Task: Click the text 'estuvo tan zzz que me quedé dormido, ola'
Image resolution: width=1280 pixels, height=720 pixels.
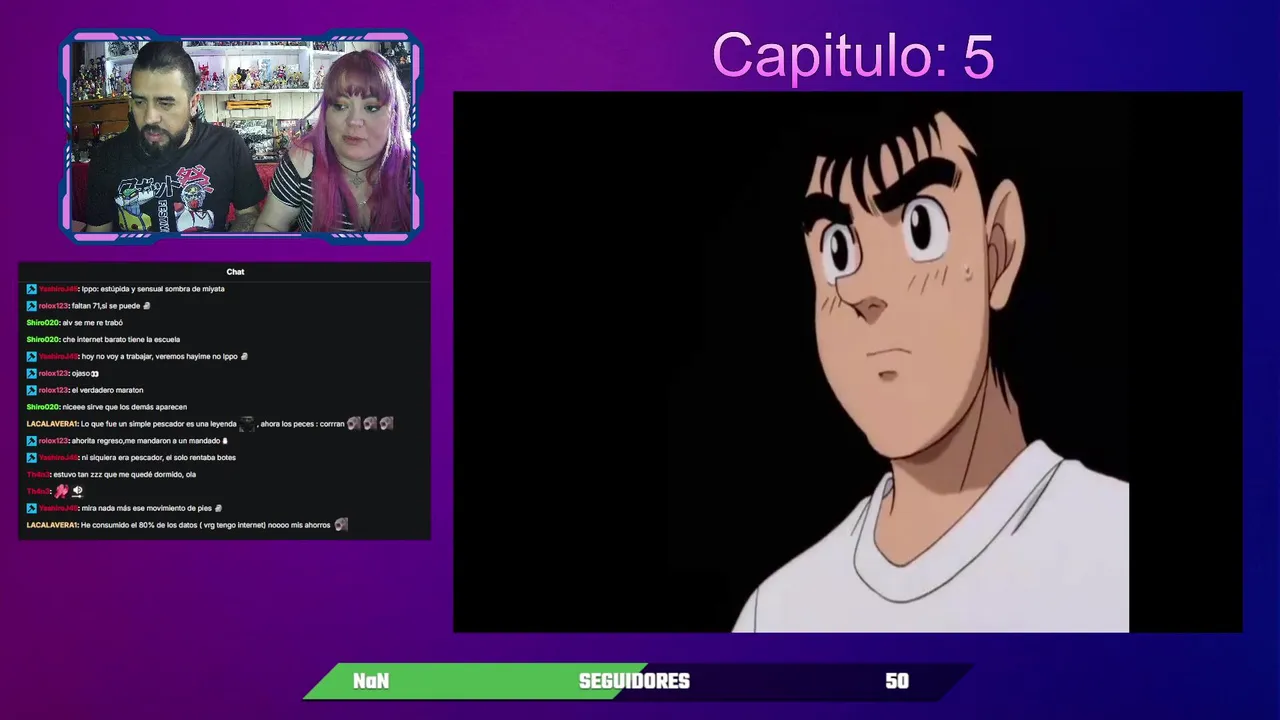Action: pos(124,475)
